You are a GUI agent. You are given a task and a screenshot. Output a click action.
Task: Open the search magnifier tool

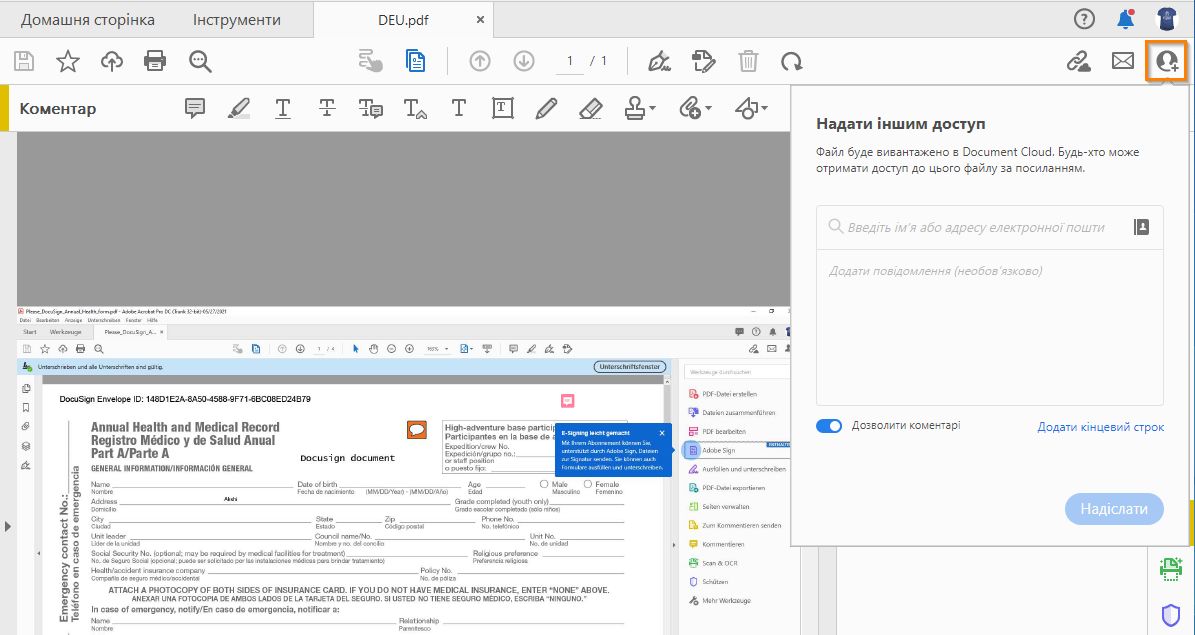[x=200, y=62]
